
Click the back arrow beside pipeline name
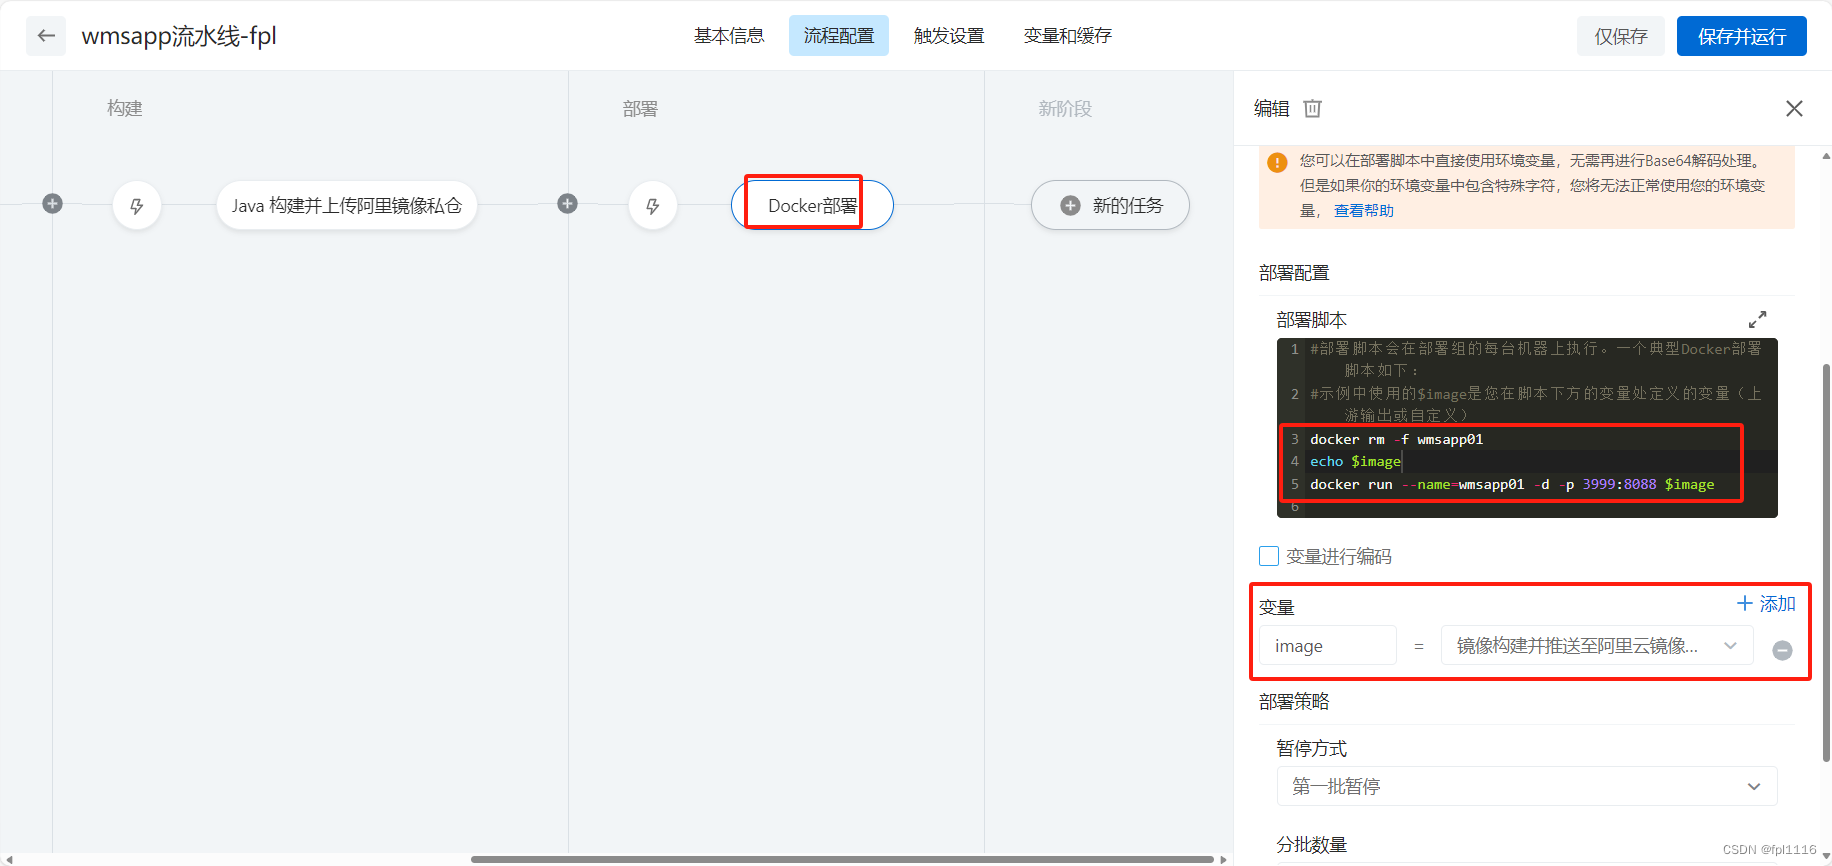coord(46,36)
